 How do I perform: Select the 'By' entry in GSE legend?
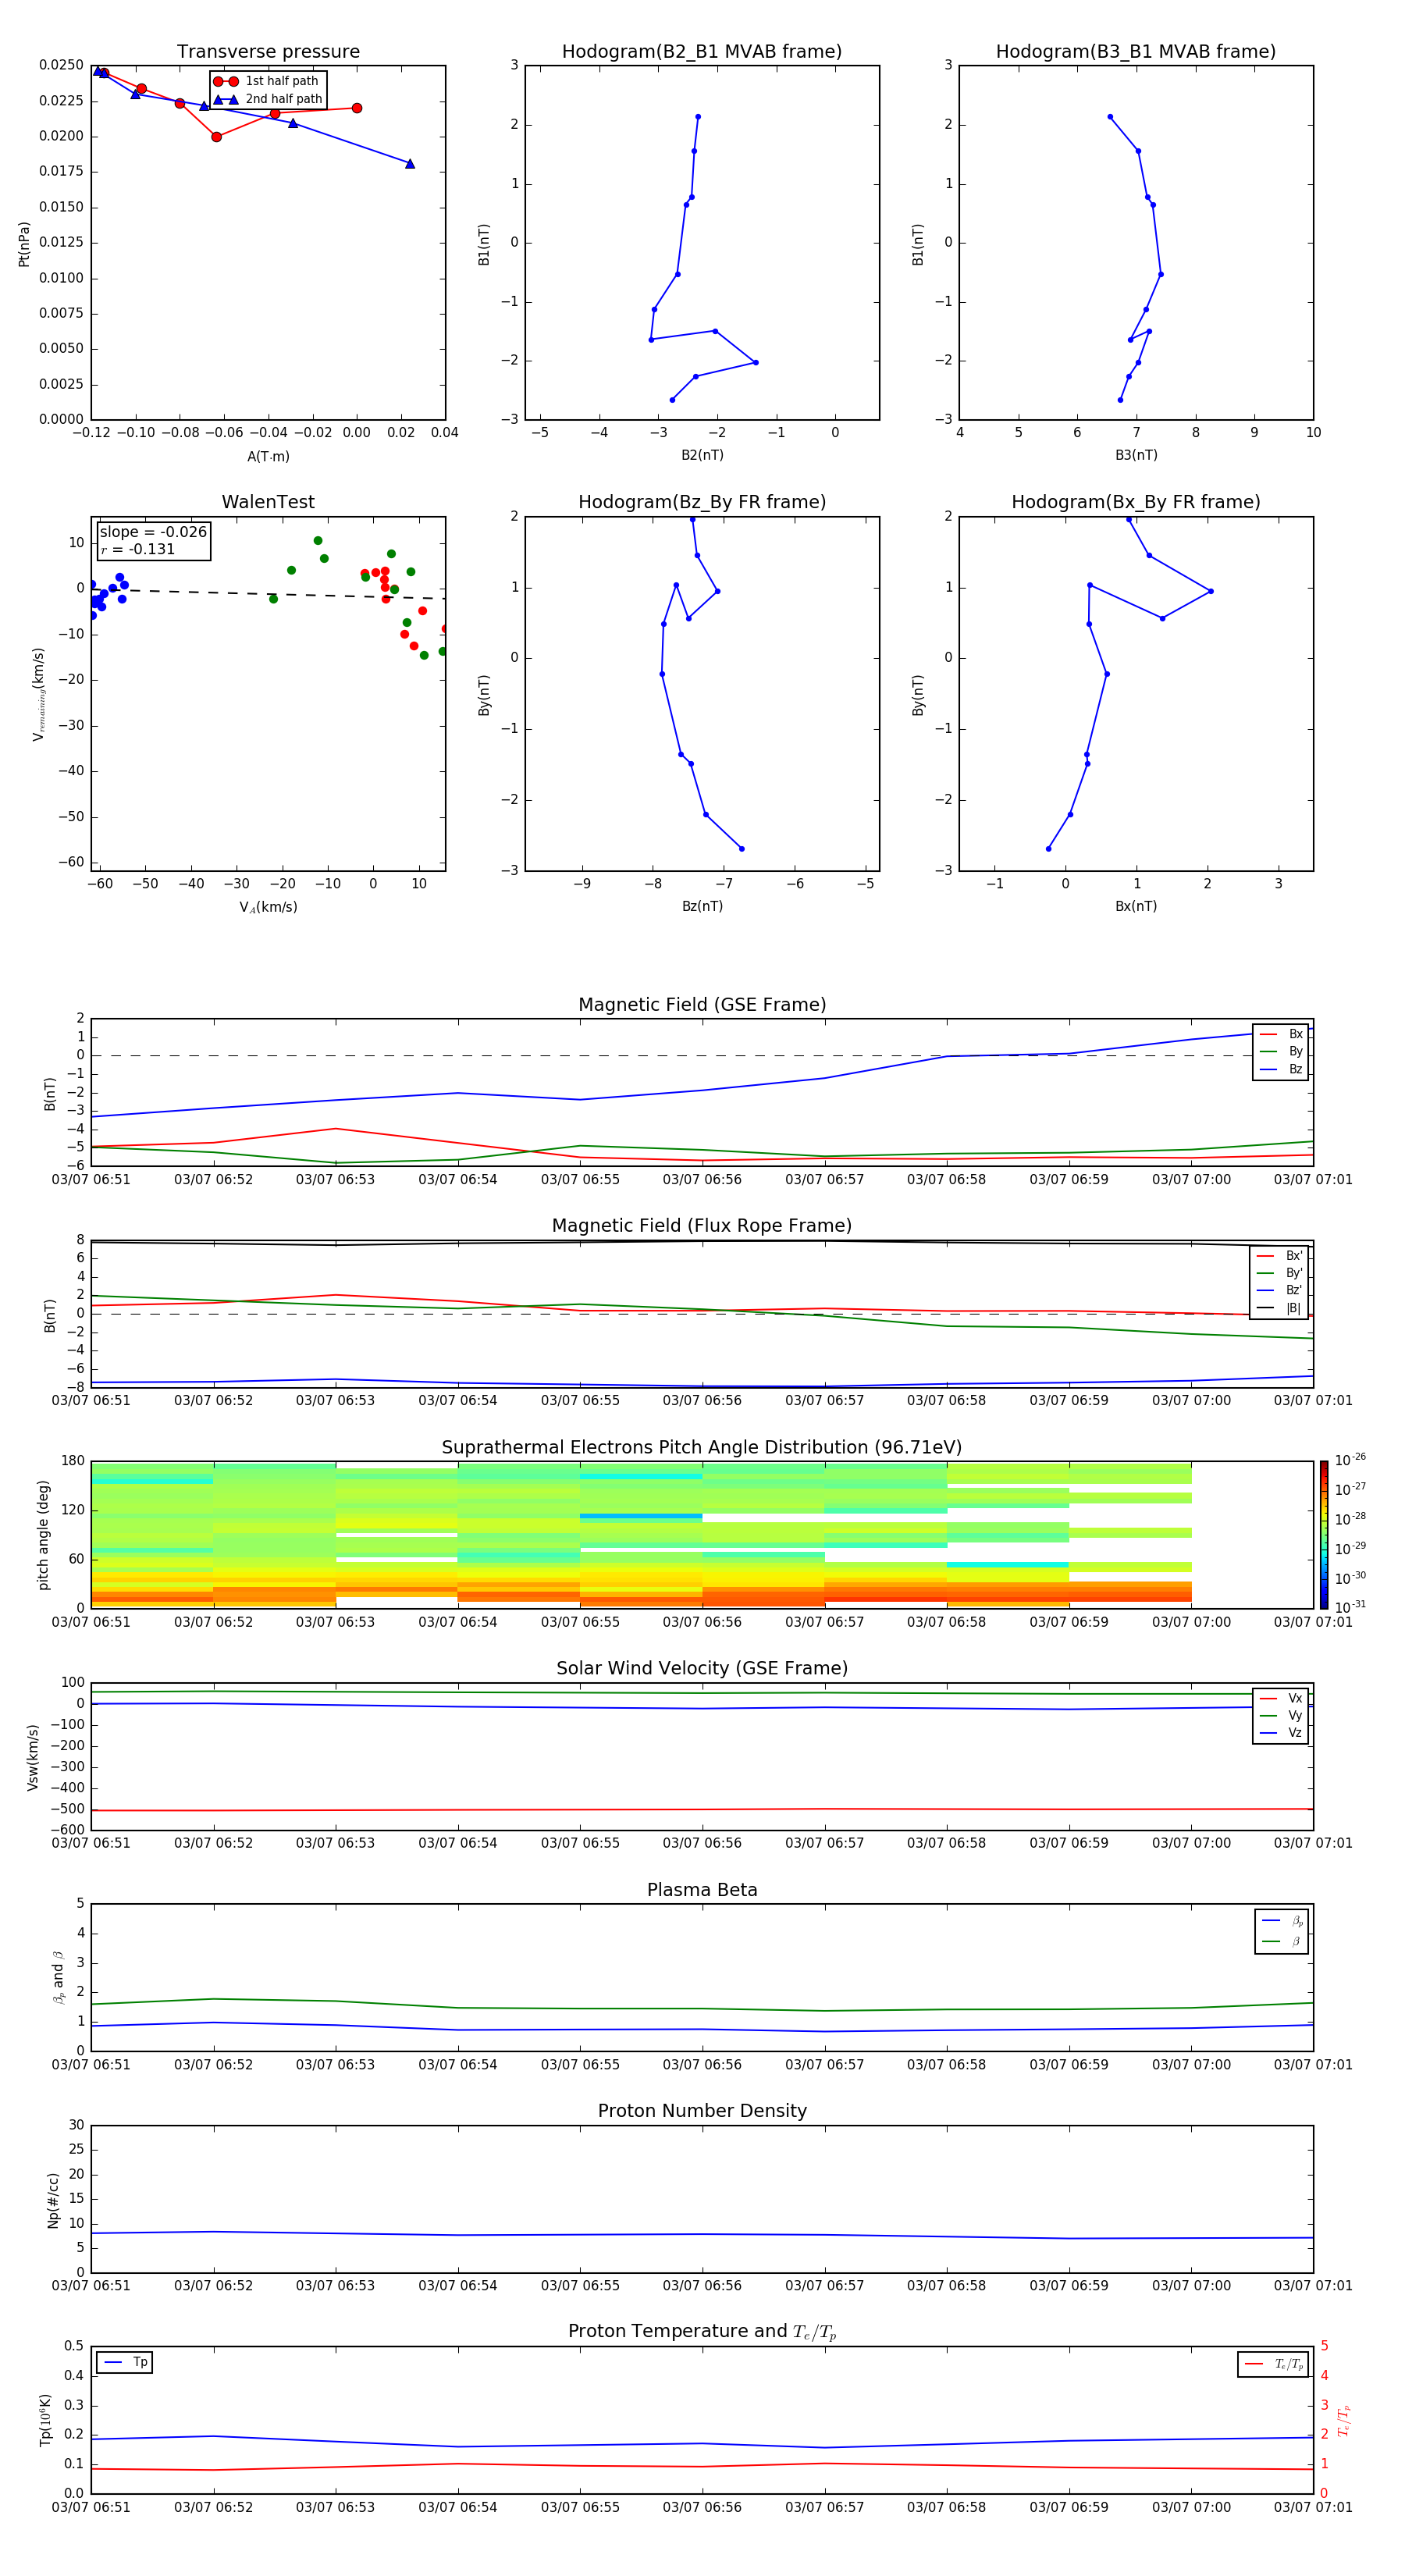point(1281,1051)
